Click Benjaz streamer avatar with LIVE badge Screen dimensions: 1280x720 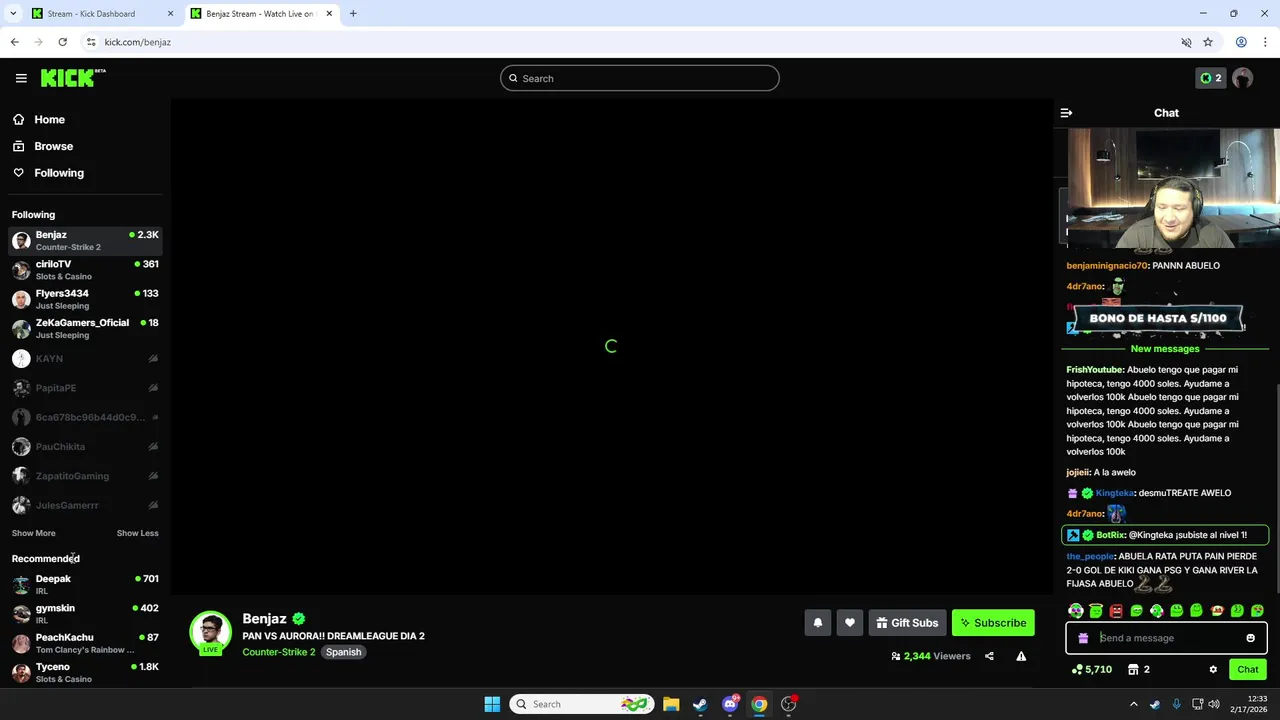210,633
